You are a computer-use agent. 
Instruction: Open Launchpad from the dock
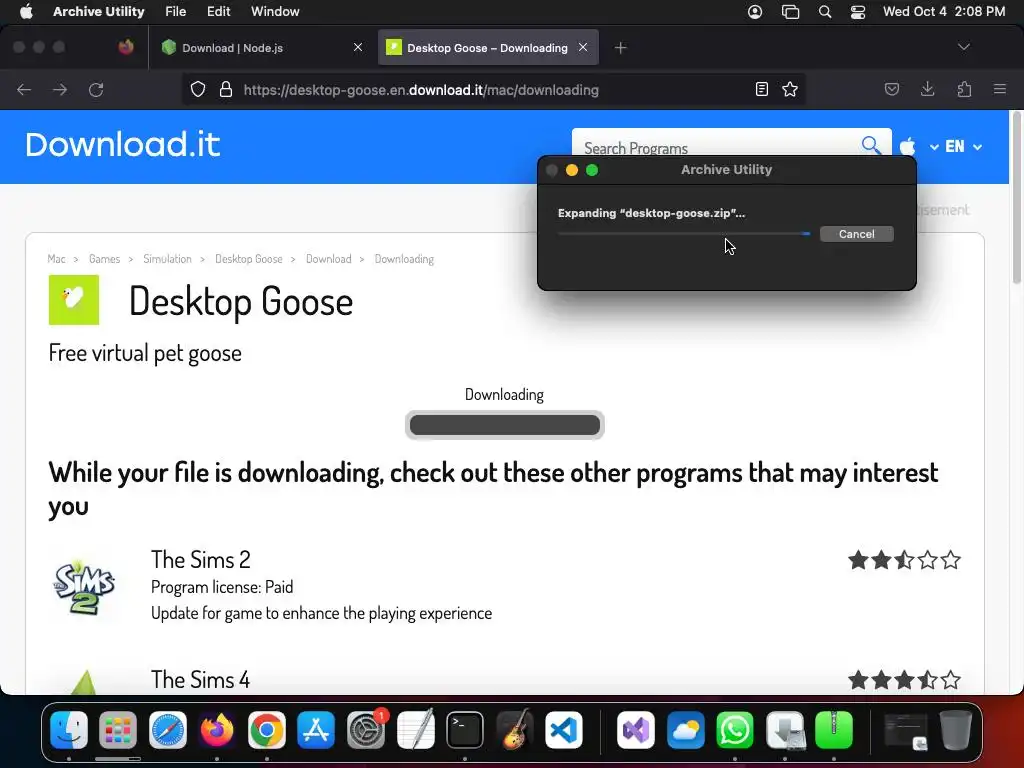118,730
